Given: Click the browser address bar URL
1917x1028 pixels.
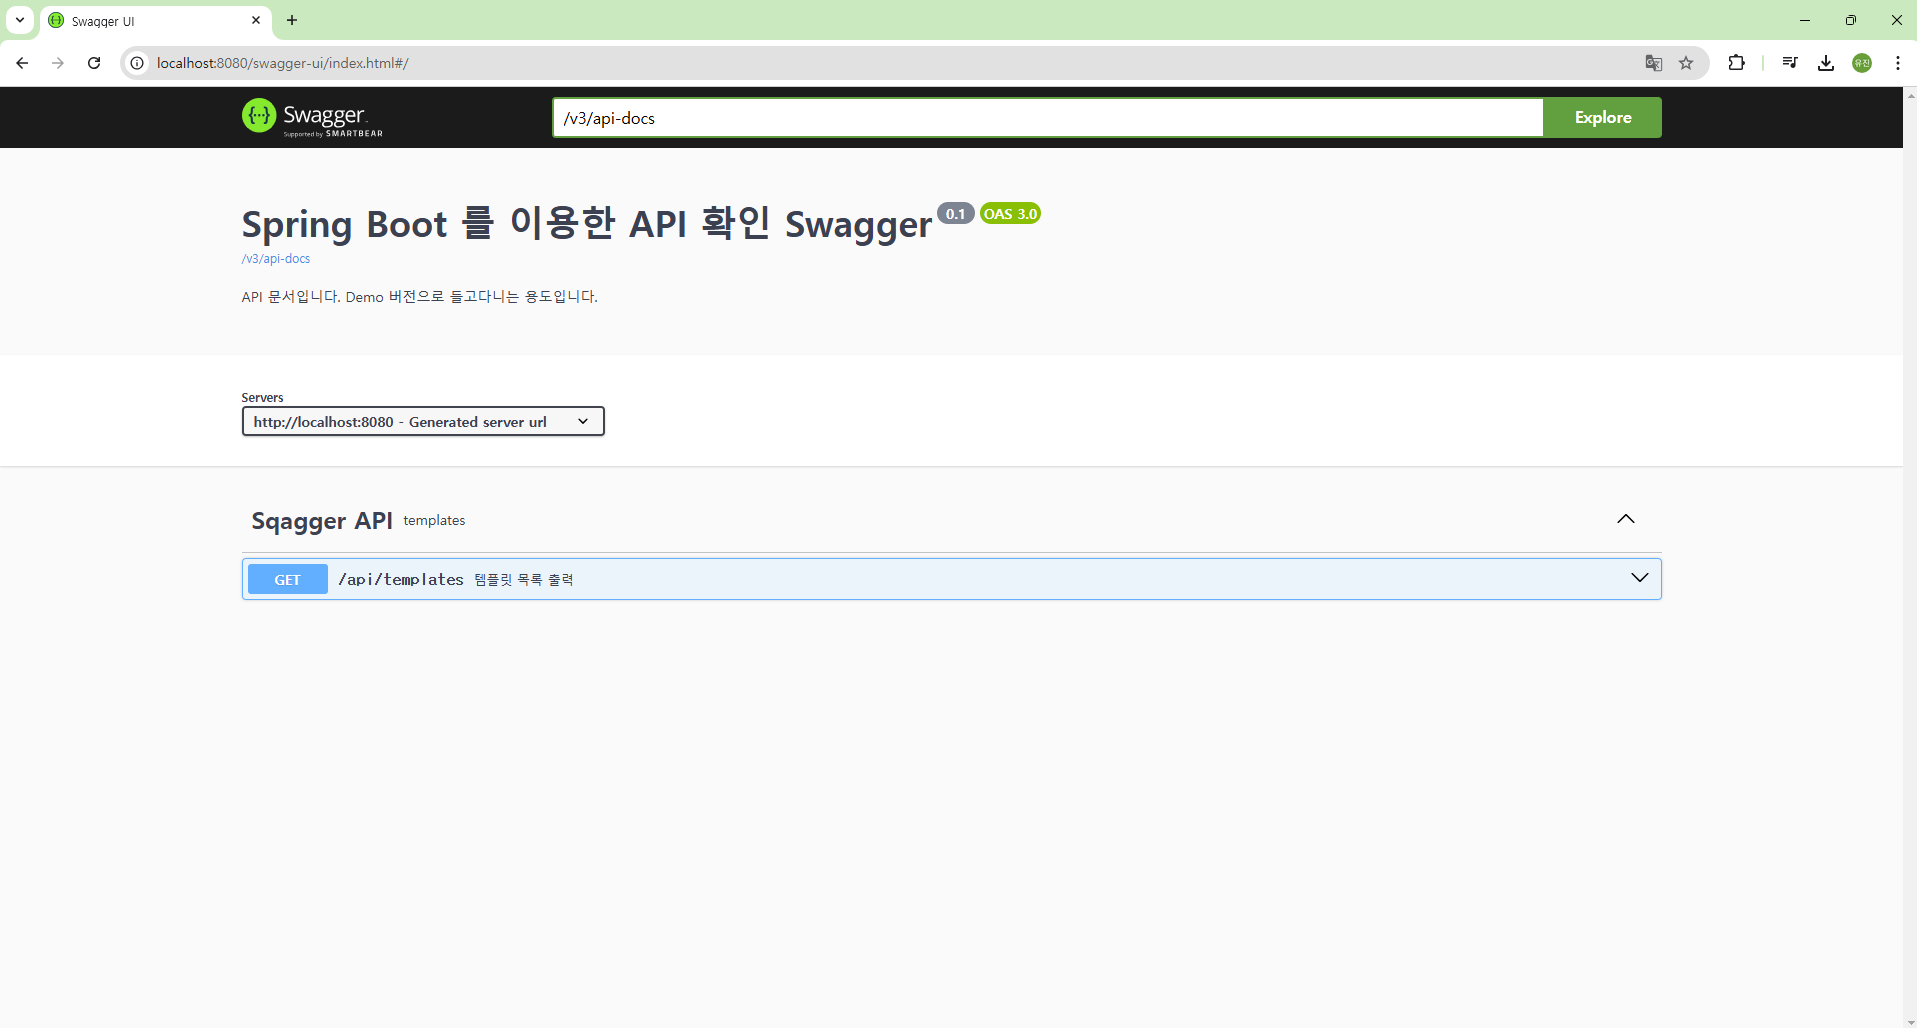Looking at the screenshot, I should click(283, 63).
